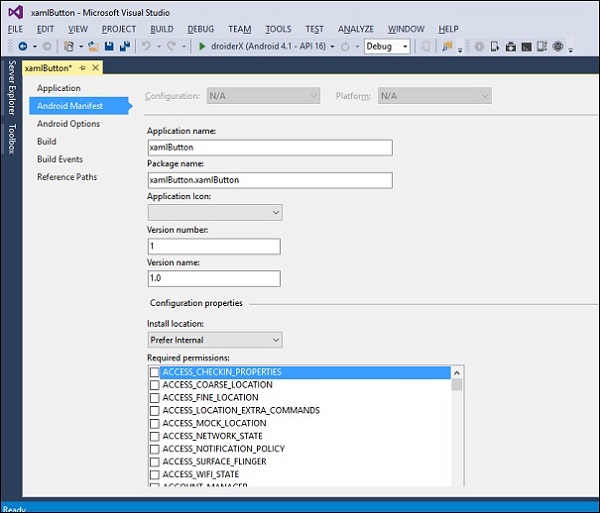Viewport: 600px width, 513px height.
Task: Pin the xamlButton document tab
Action: click(82, 68)
